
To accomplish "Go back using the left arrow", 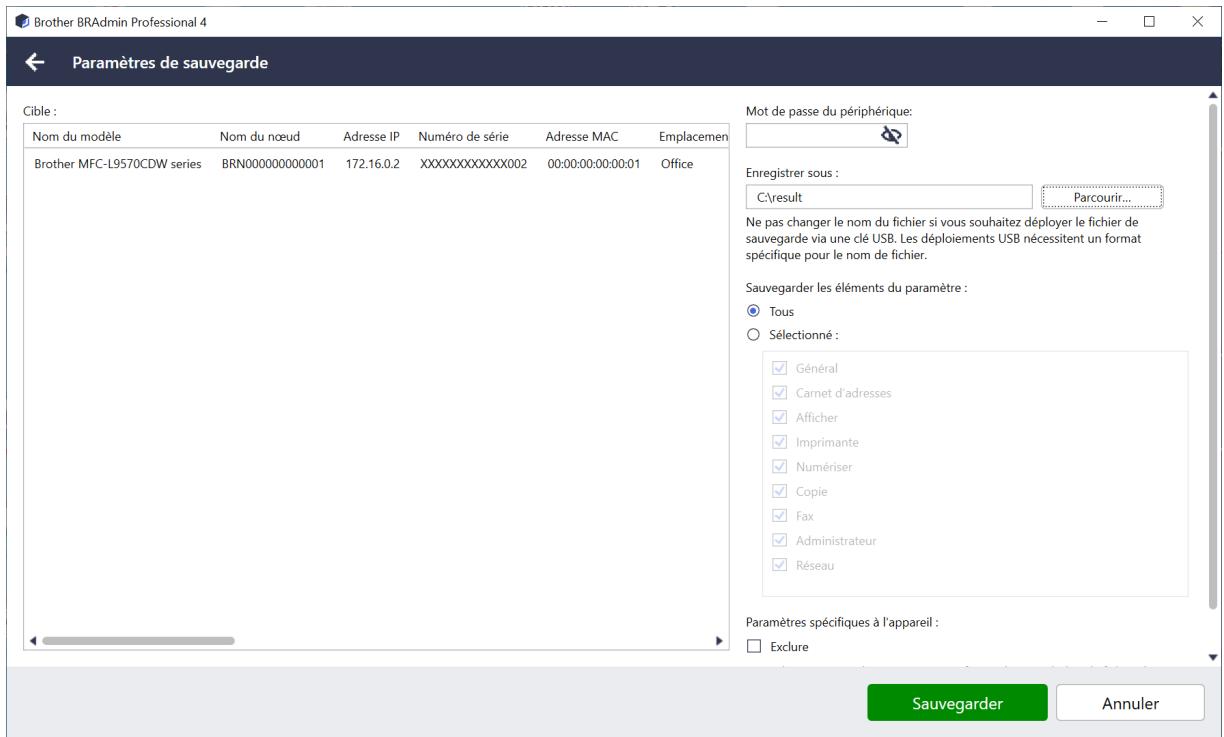I will coord(35,63).
